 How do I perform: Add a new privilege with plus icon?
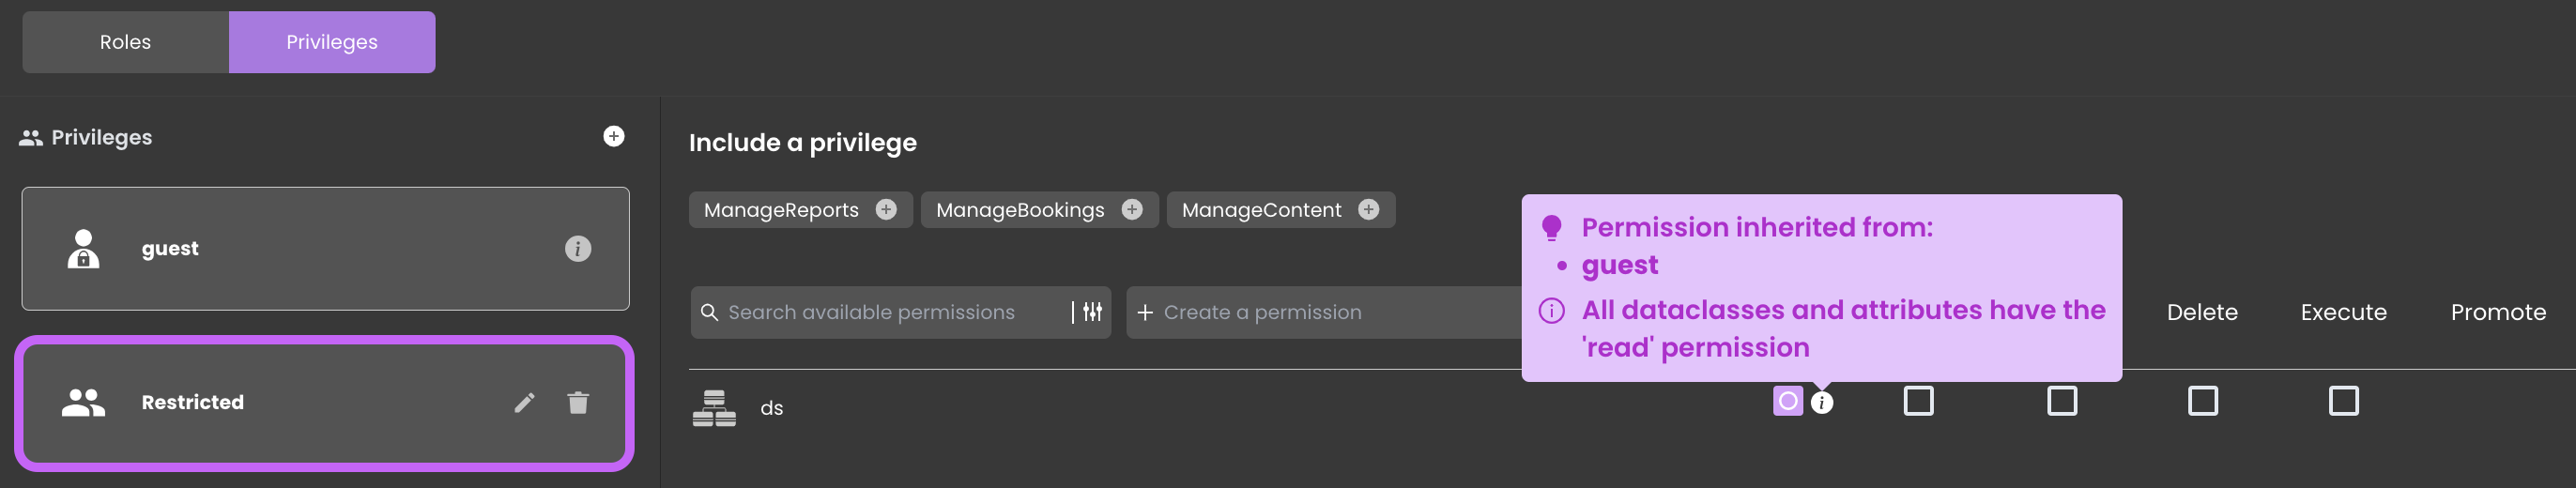click(614, 136)
